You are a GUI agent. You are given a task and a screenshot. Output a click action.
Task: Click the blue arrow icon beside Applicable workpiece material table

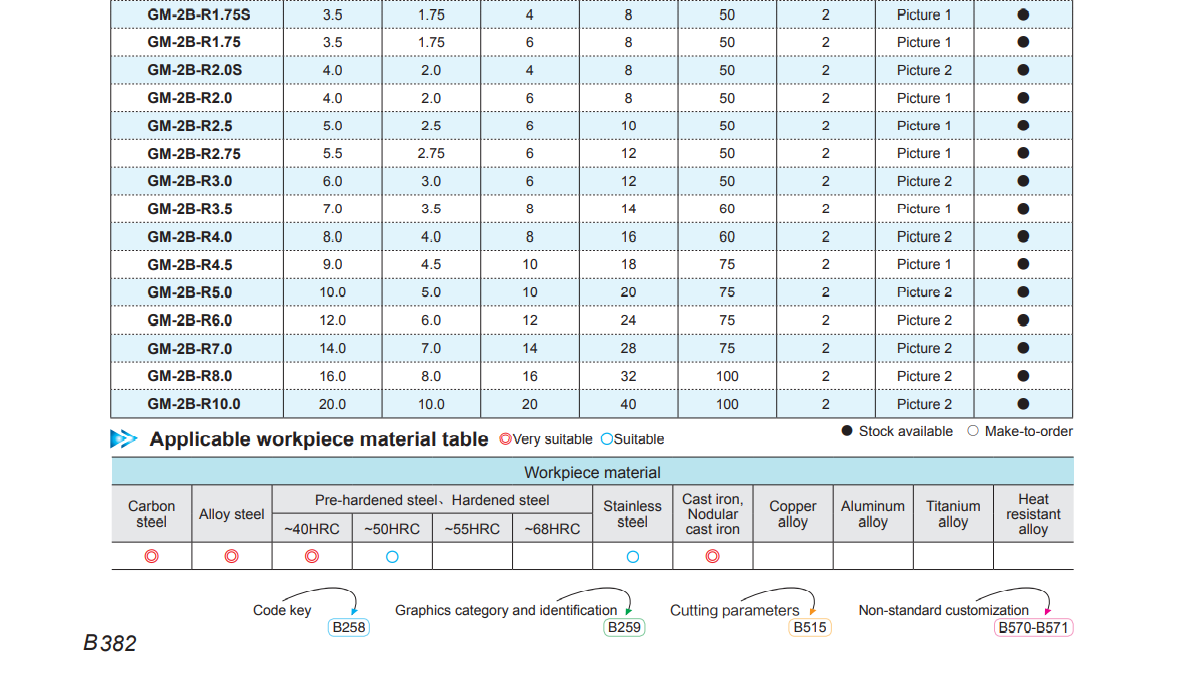123,439
